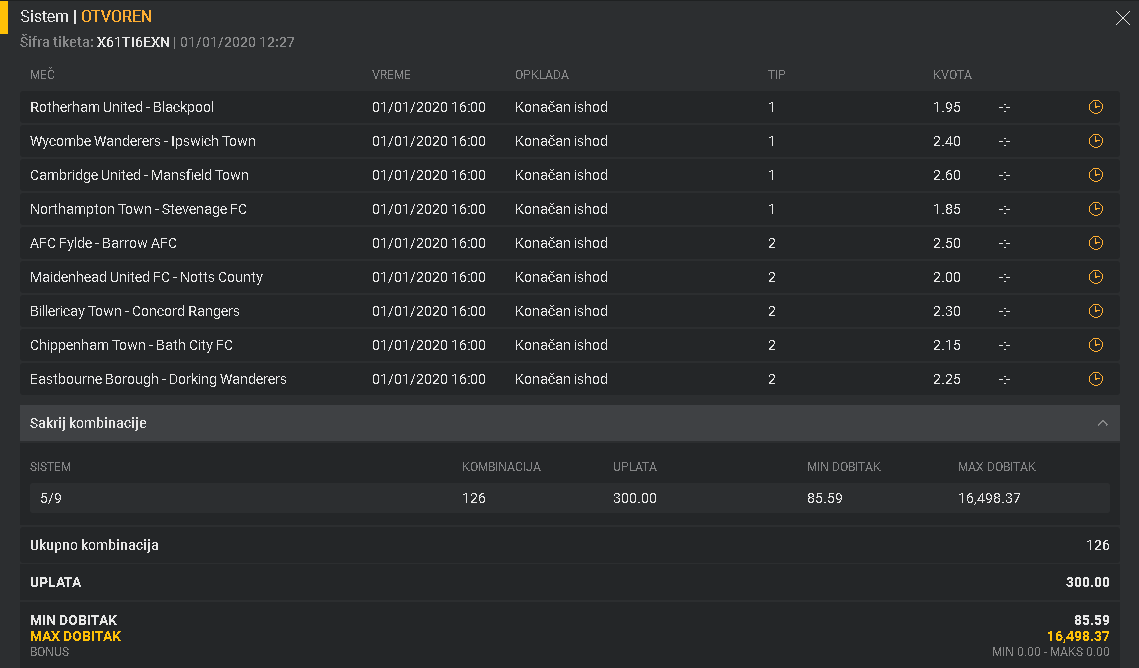Viewport: 1139px width, 668px height.
Task: Click clock icon for Maidenhead United - Notts County
Action: click(1095, 277)
